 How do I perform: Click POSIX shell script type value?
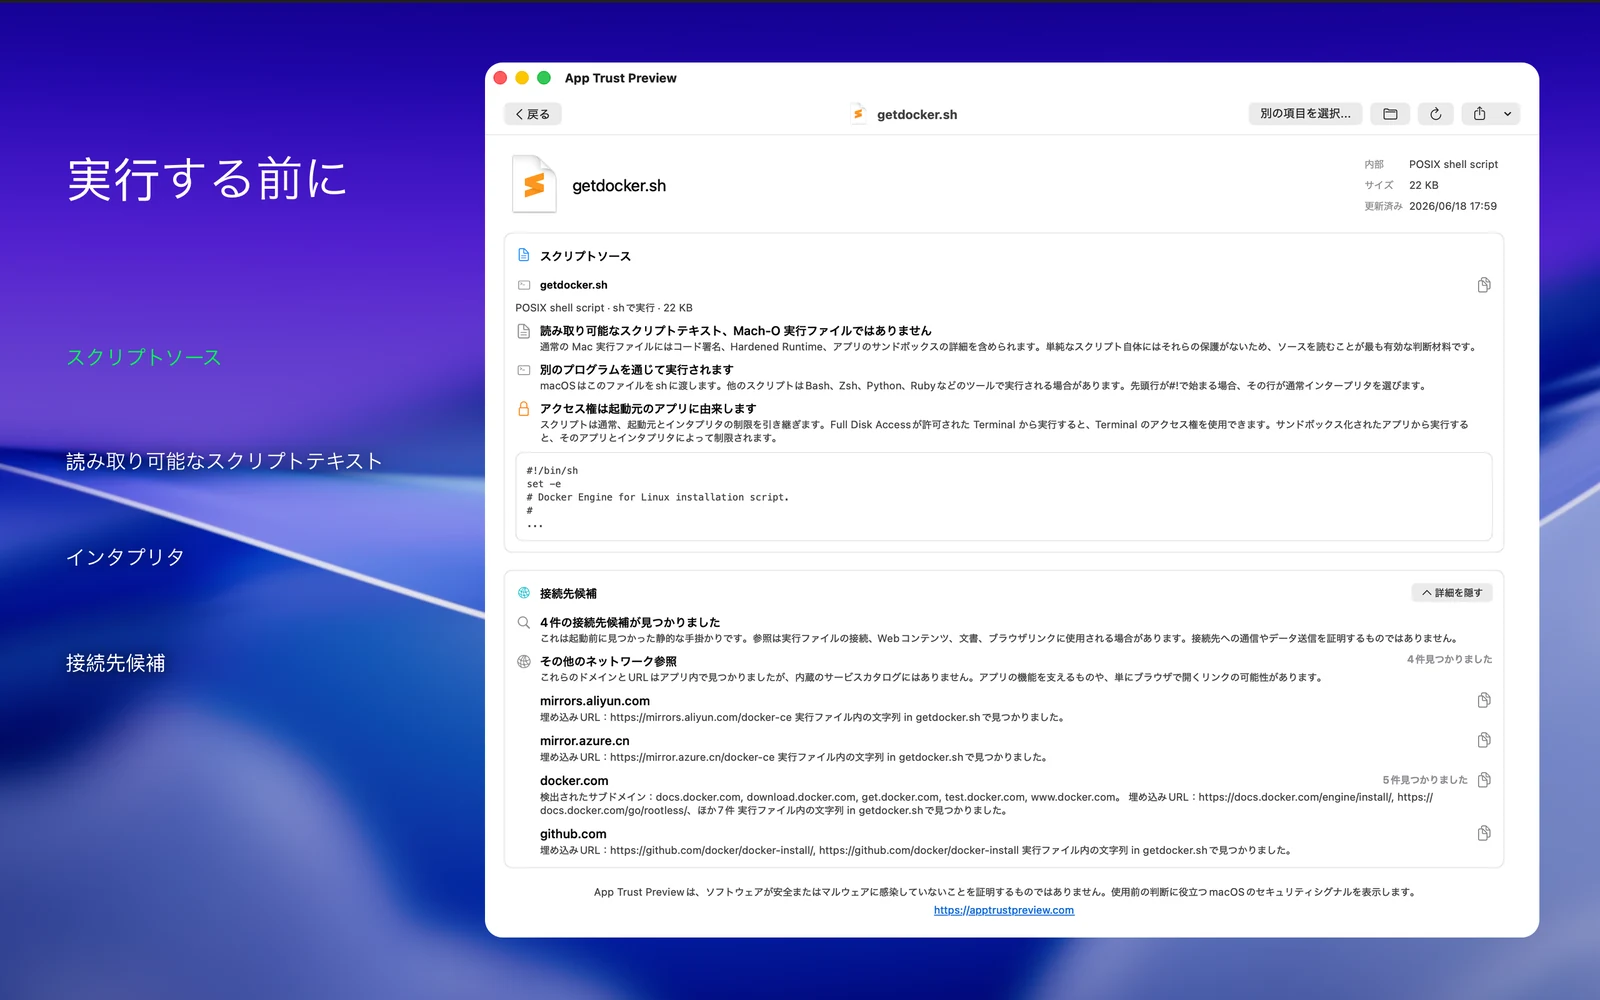click(1454, 164)
